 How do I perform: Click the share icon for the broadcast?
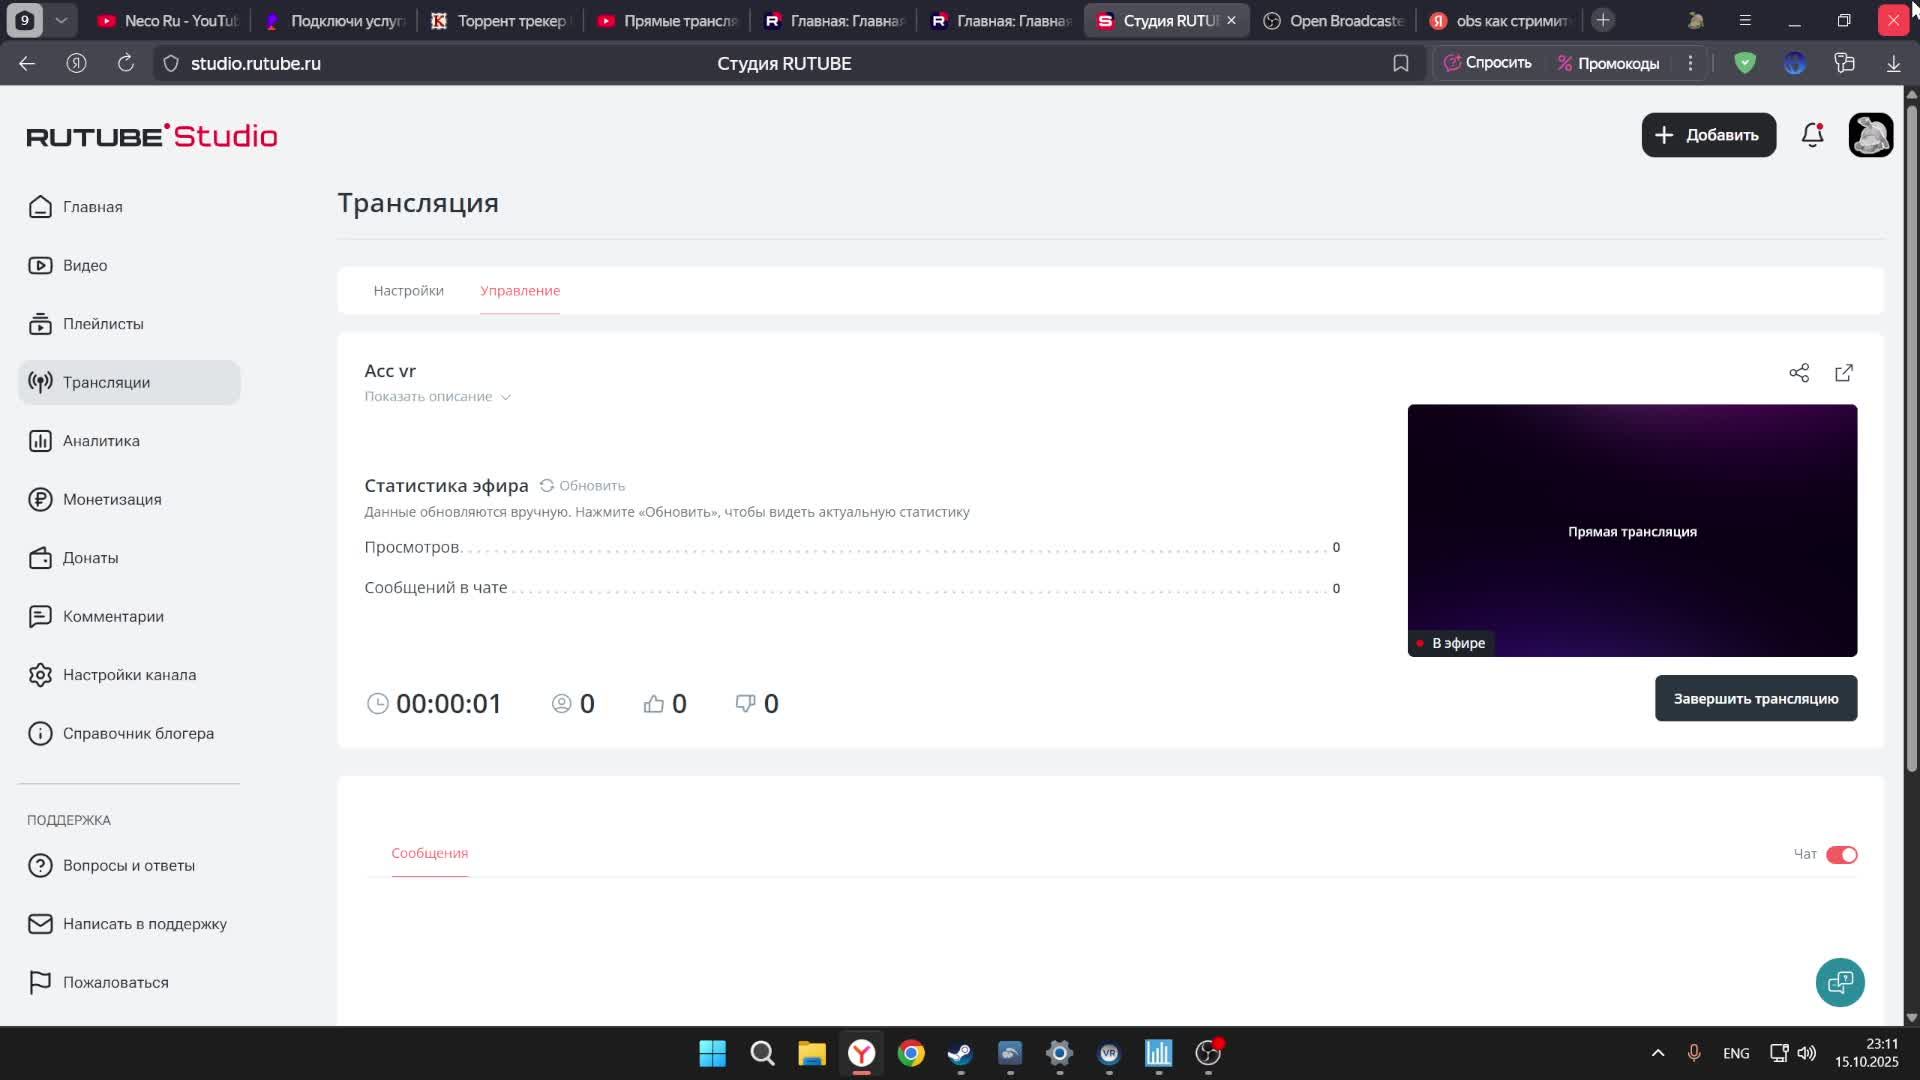tap(1799, 373)
